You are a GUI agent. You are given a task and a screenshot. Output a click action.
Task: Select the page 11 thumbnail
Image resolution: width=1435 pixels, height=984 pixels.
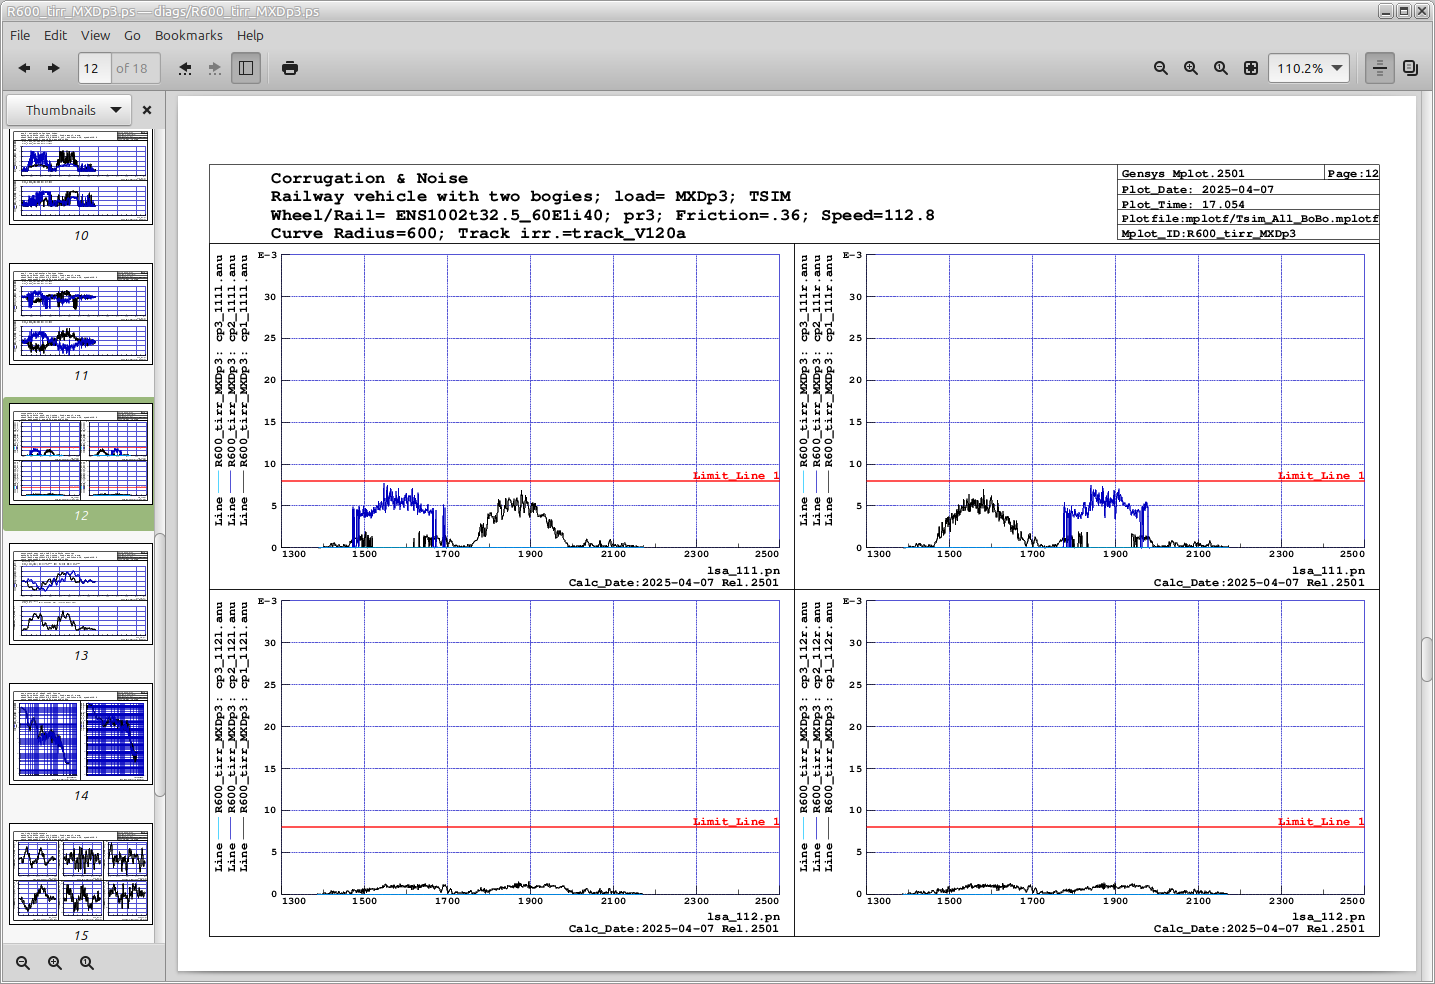81,314
